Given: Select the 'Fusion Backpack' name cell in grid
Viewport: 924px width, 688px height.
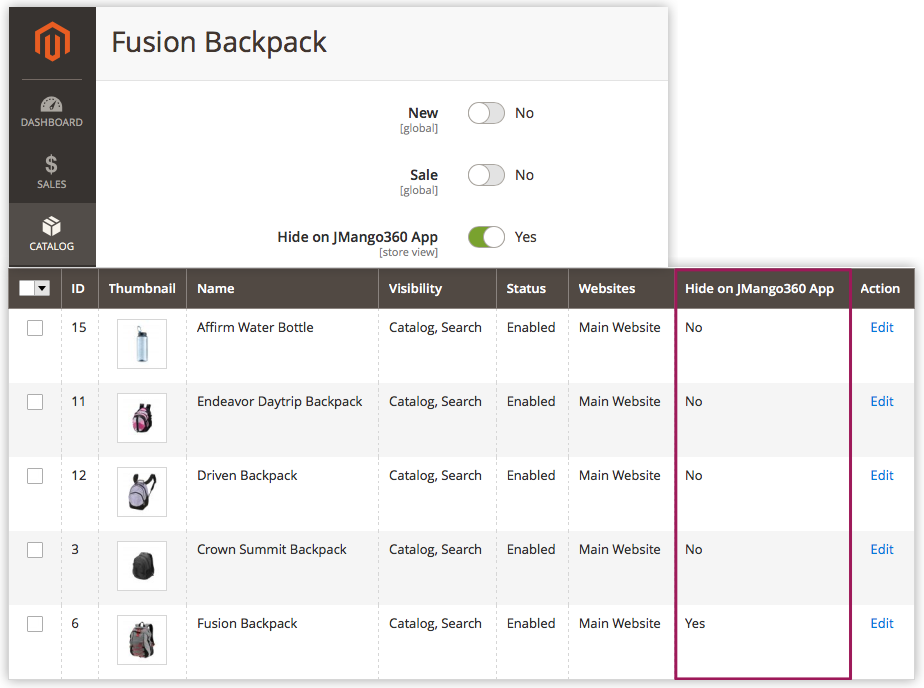Looking at the screenshot, I should click(x=247, y=623).
